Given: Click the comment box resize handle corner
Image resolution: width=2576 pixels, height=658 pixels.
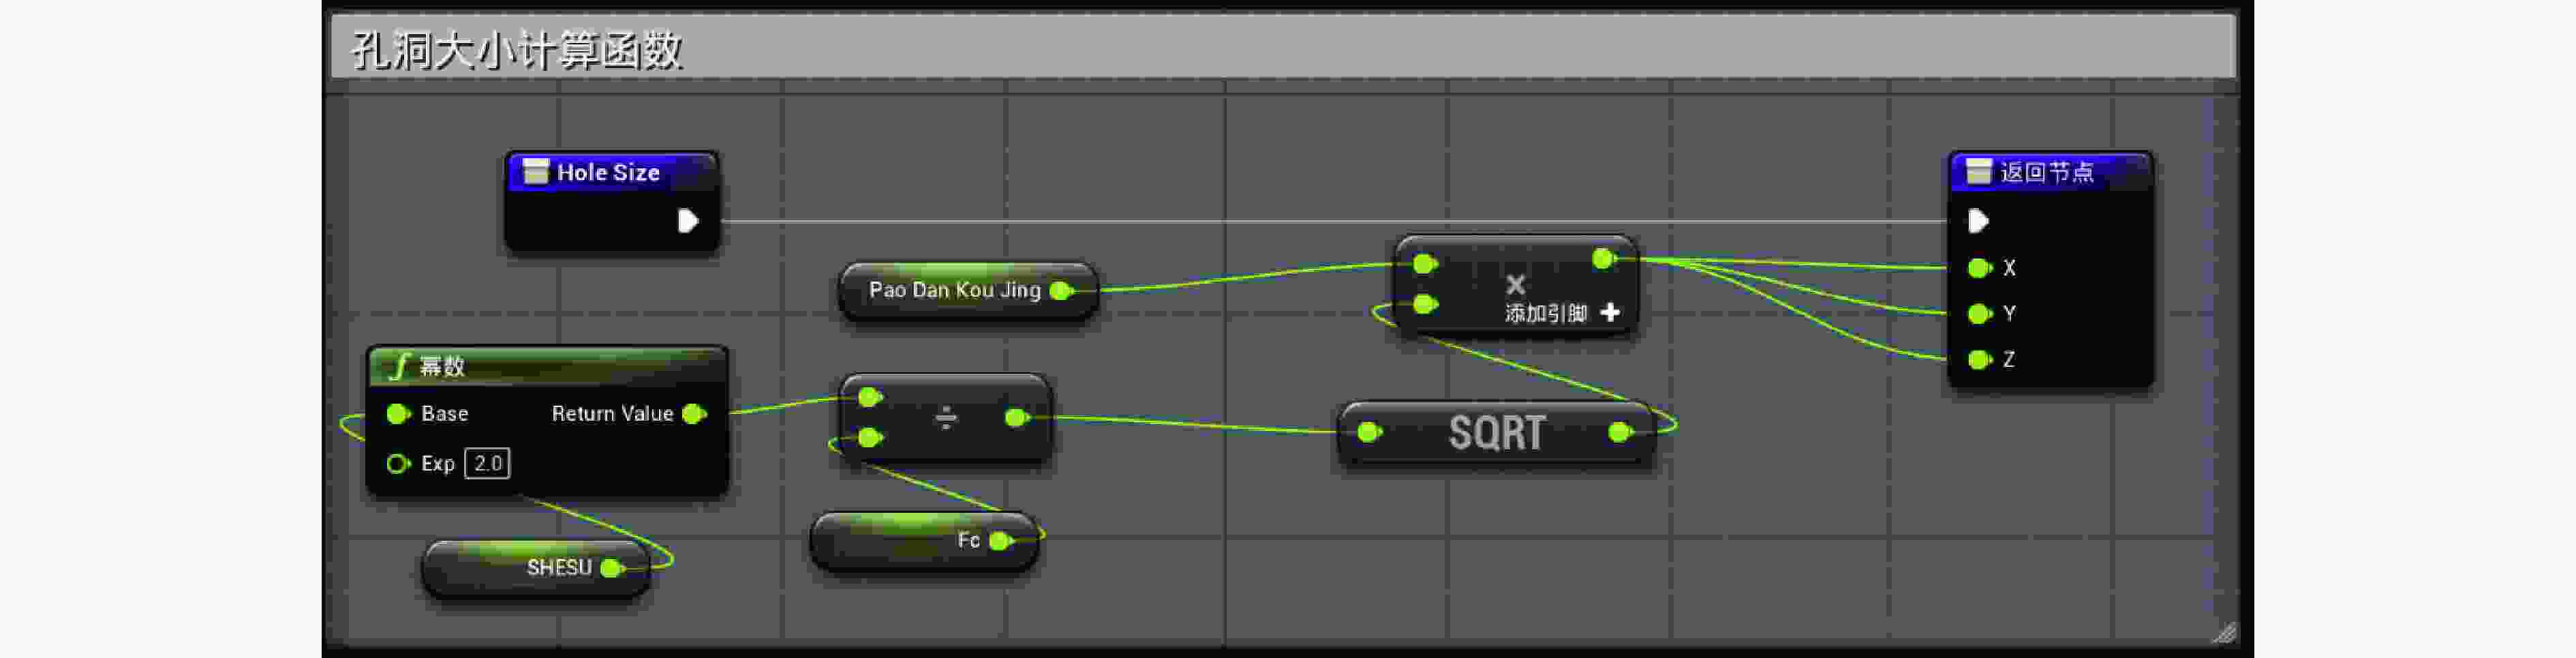Looking at the screenshot, I should point(2223,632).
